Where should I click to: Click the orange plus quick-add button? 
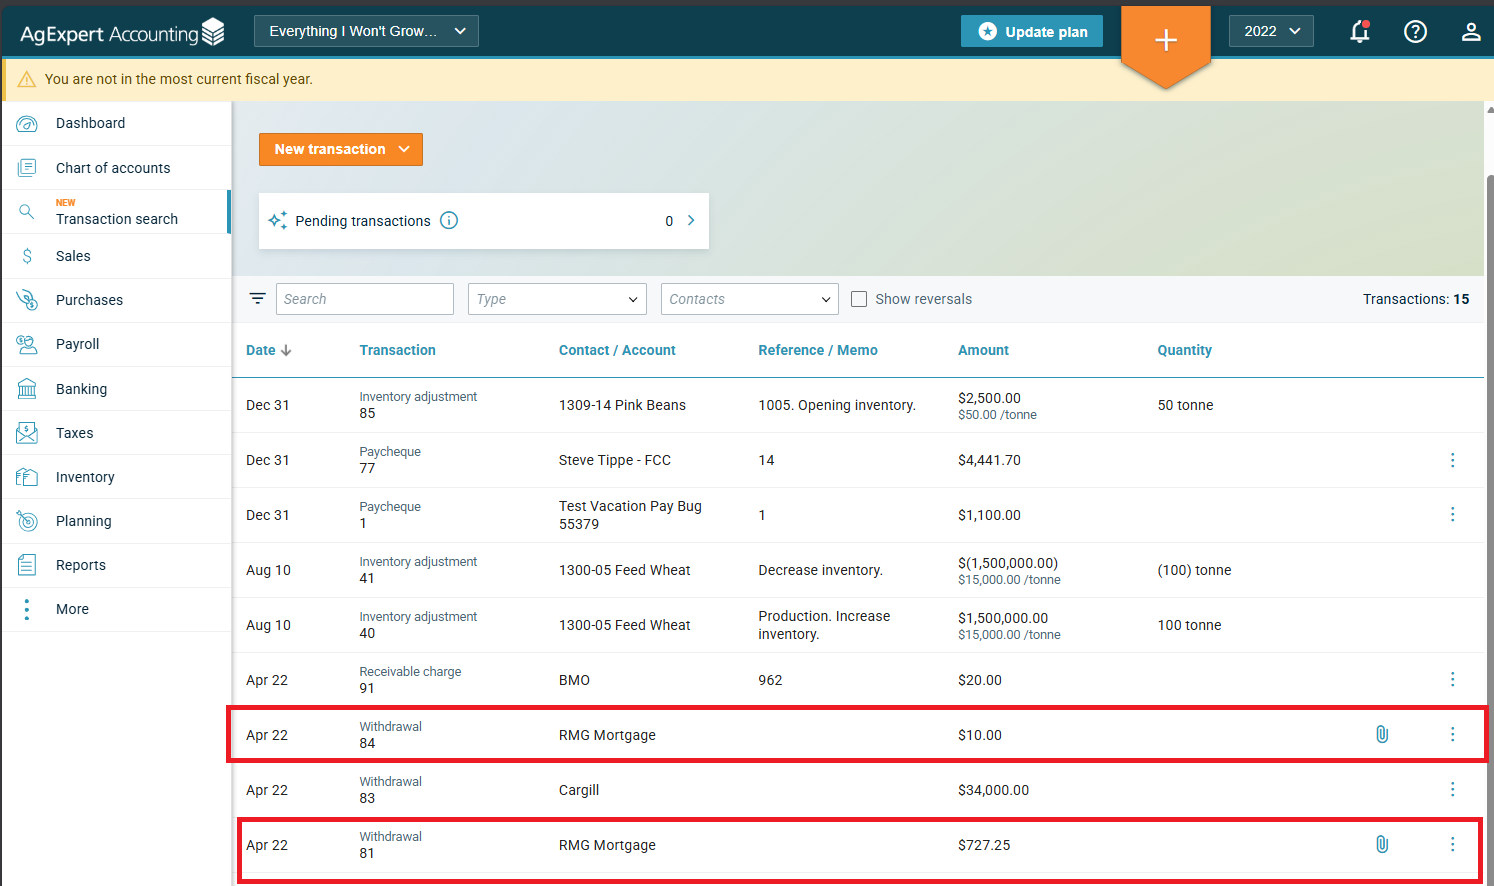coord(1165,41)
